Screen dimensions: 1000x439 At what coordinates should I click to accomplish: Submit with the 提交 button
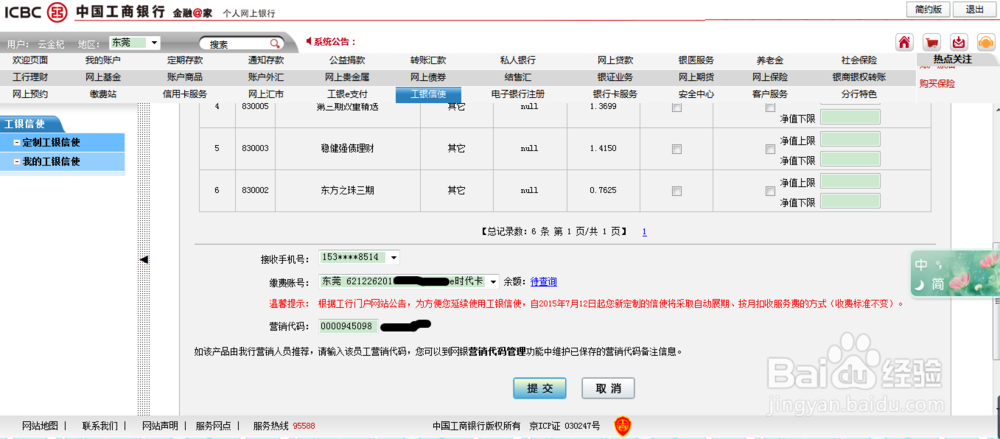540,388
